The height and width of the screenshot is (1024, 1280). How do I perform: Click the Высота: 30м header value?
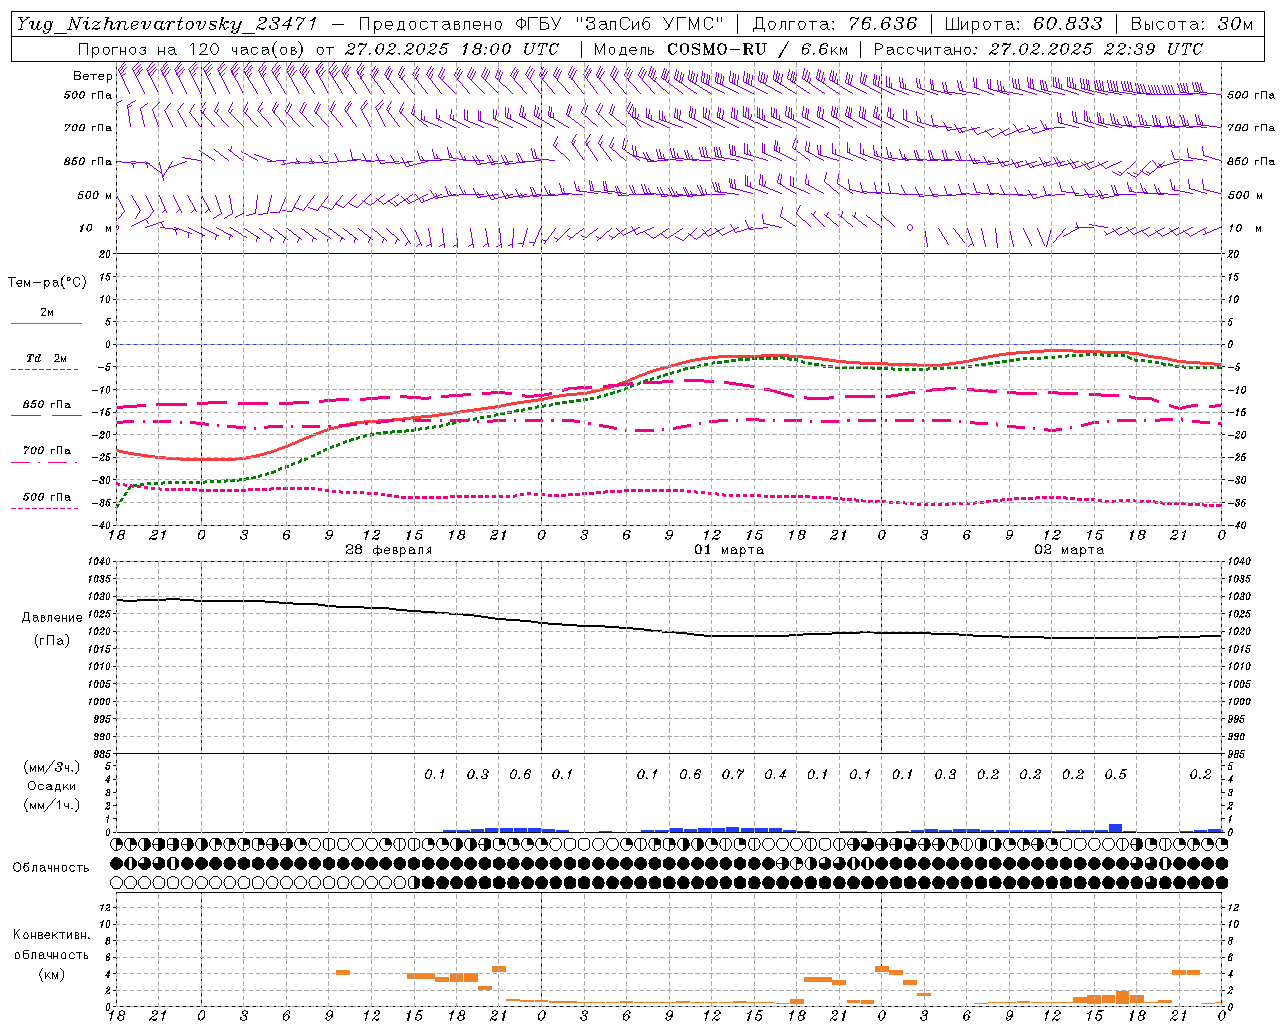pyautogui.click(x=1191, y=24)
